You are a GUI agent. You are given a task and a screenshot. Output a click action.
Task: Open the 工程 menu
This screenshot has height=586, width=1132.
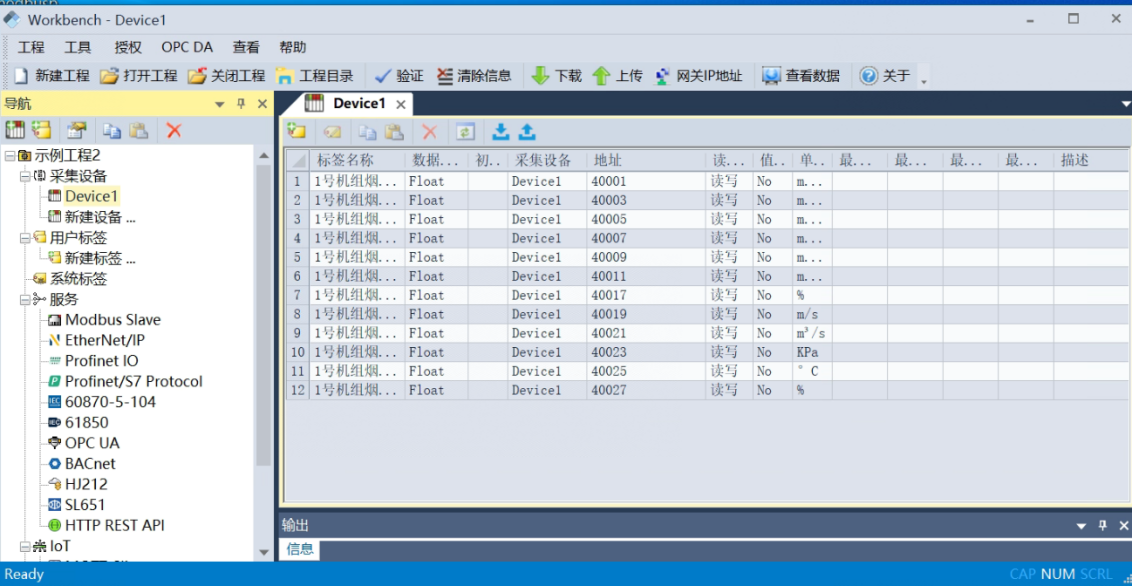coord(31,48)
